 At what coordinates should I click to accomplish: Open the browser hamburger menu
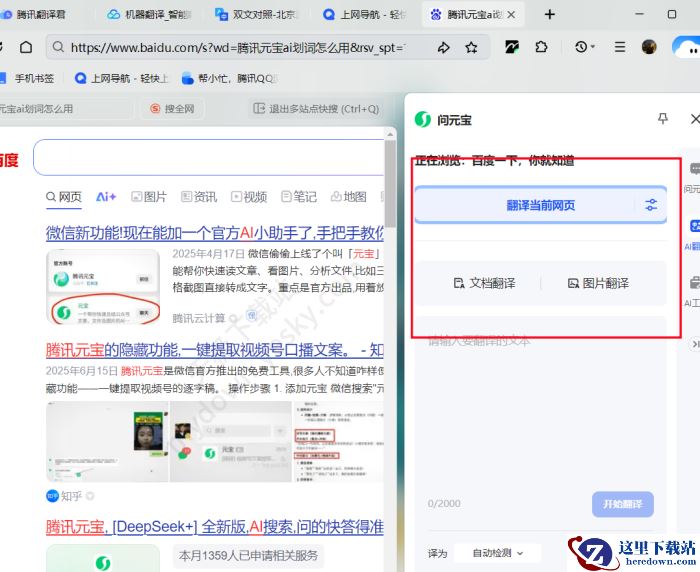[620, 47]
